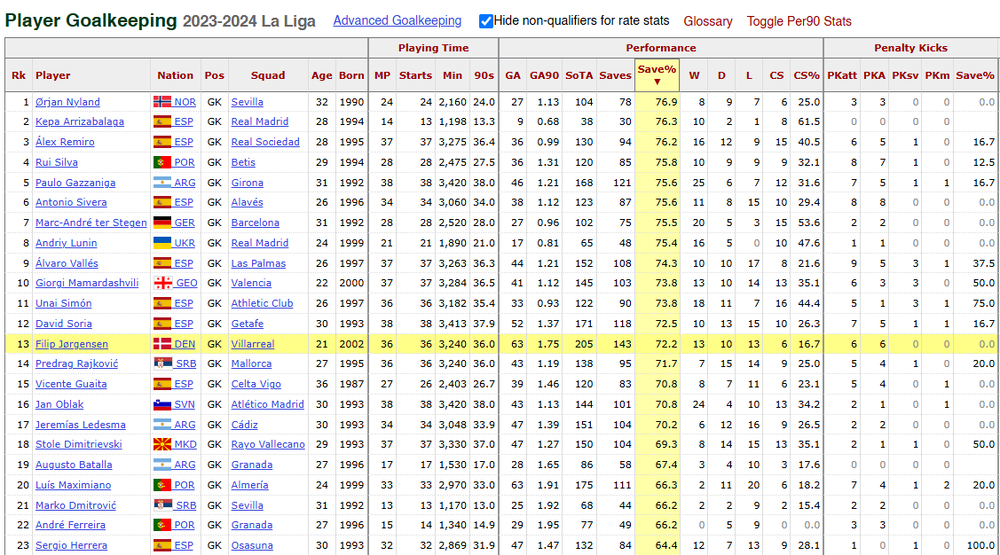Click Denmark flag in Filip Jørgensen row

[162, 344]
